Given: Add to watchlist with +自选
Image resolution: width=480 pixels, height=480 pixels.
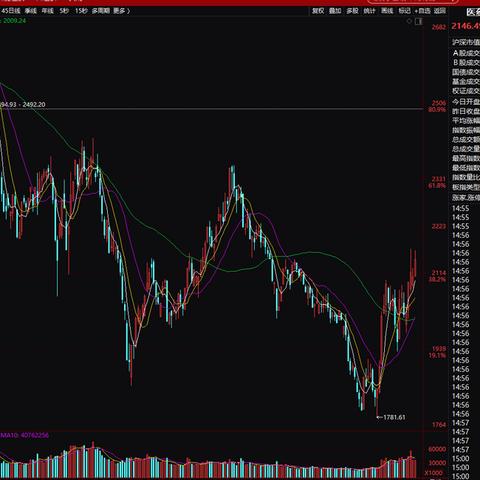Looking at the screenshot, I should pos(423,11).
